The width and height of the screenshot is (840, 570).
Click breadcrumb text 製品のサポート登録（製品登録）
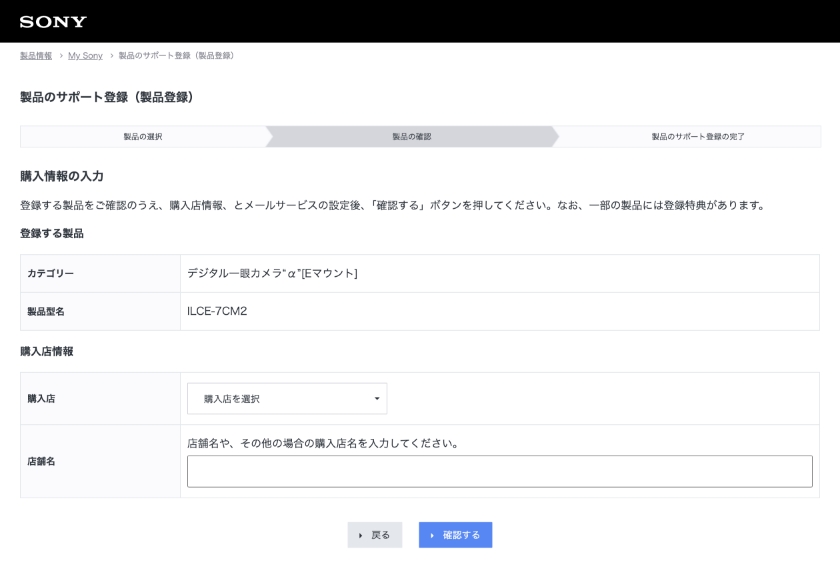tap(177, 55)
